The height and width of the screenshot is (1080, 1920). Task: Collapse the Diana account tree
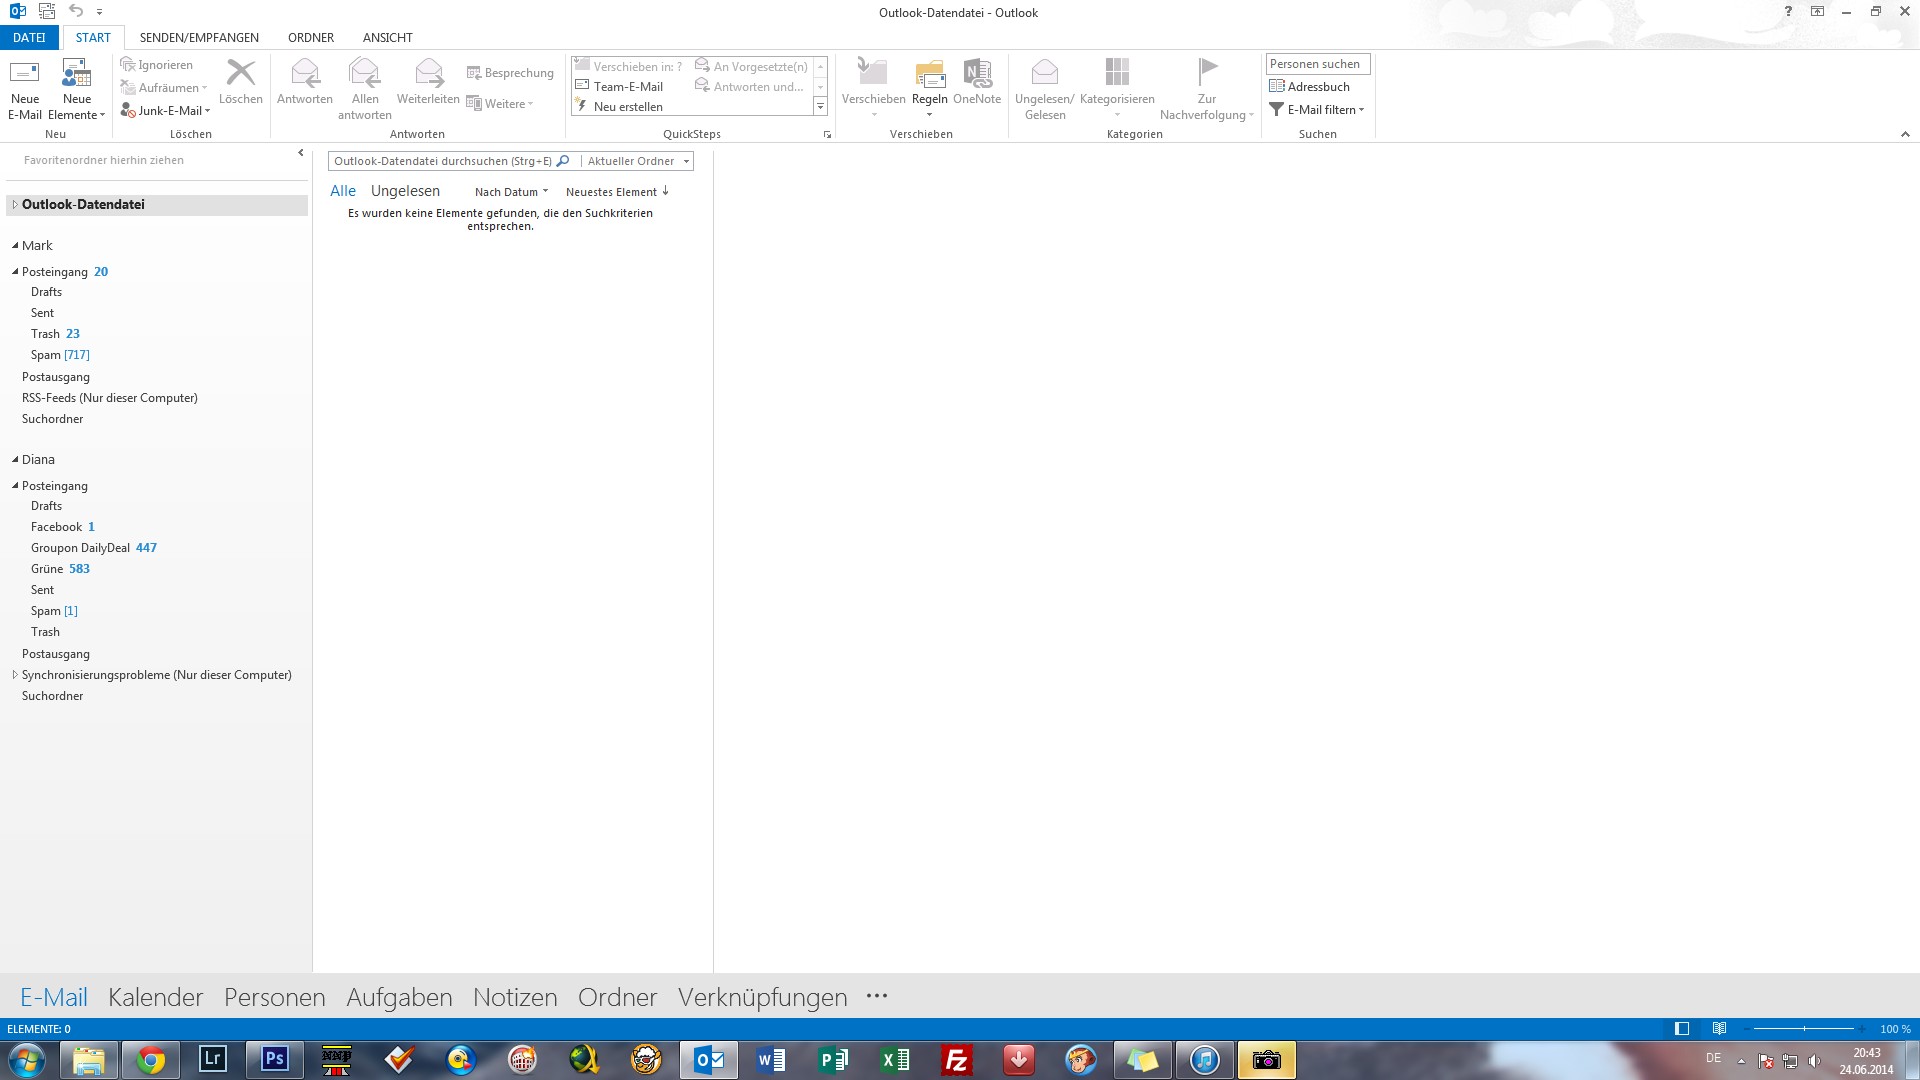pyautogui.click(x=15, y=460)
